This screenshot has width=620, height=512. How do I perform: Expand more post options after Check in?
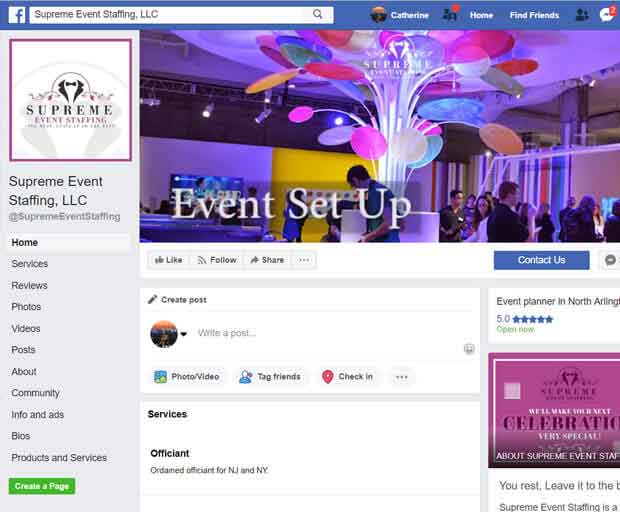402,377
